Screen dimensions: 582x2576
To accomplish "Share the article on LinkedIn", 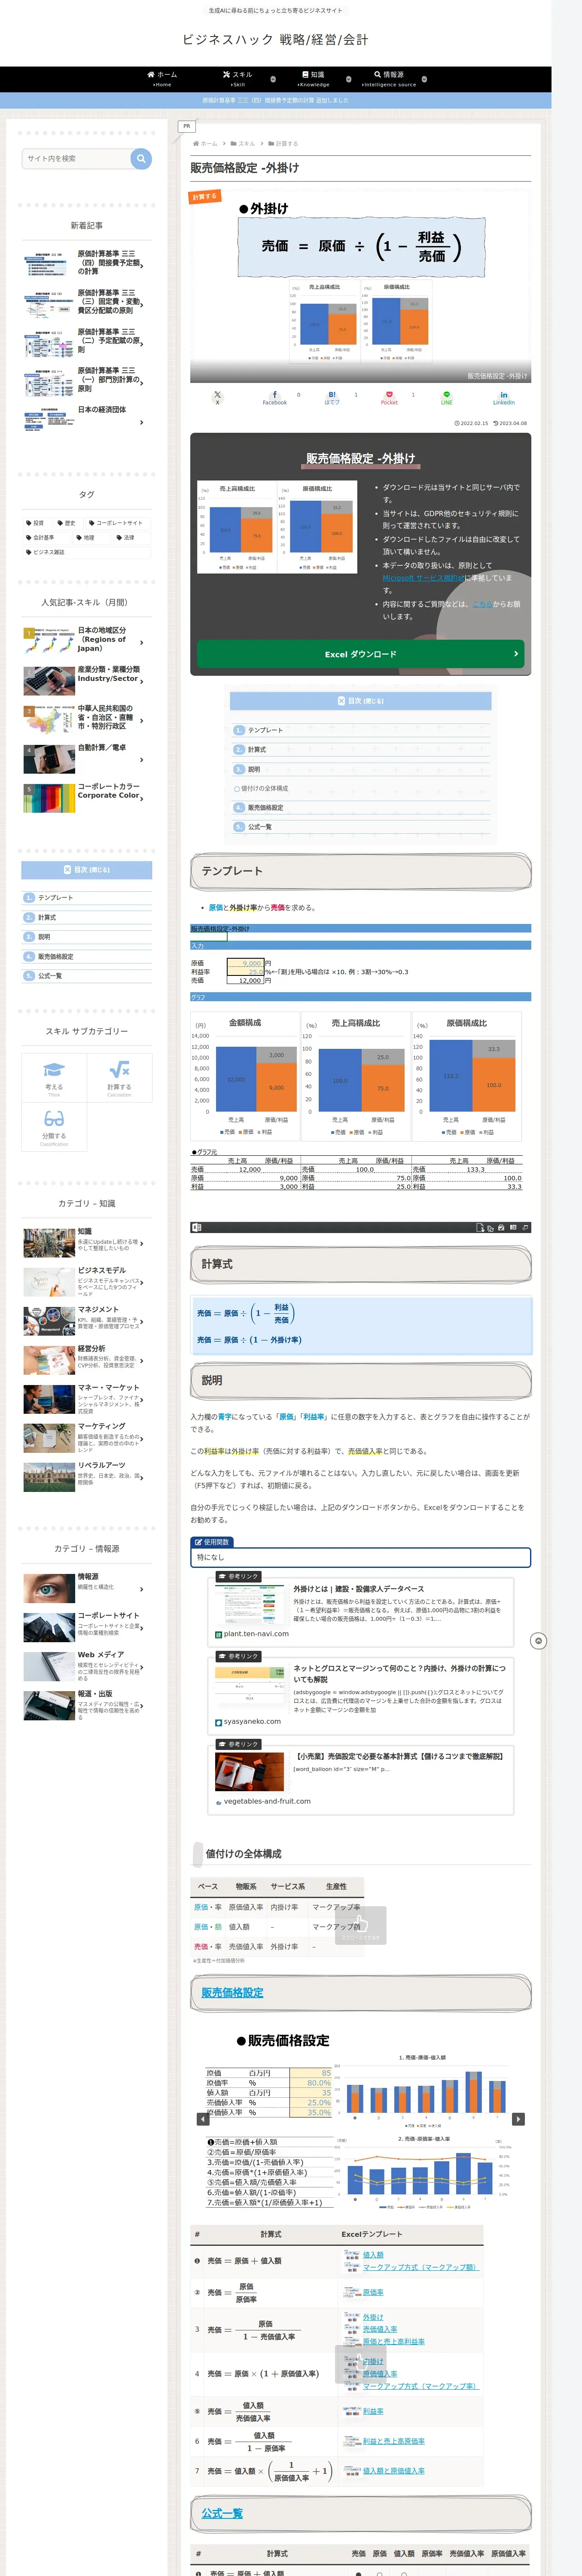I will [504, 397].
